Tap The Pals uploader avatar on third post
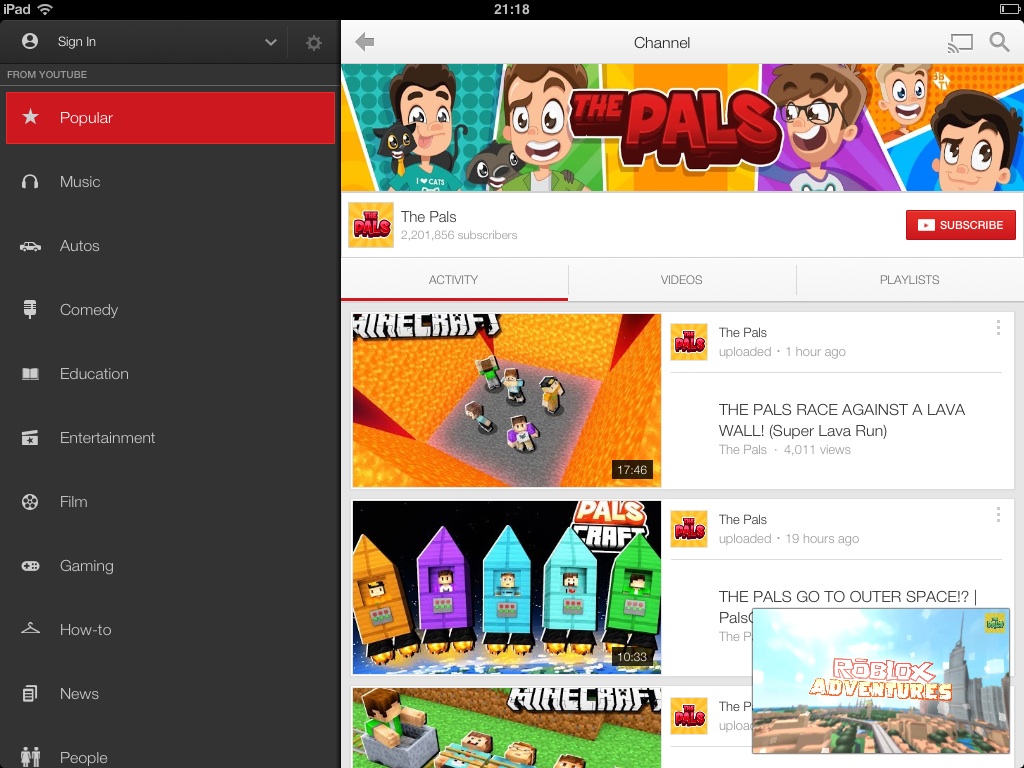The width and height of the screenshot is (1024, 768). 689,715
